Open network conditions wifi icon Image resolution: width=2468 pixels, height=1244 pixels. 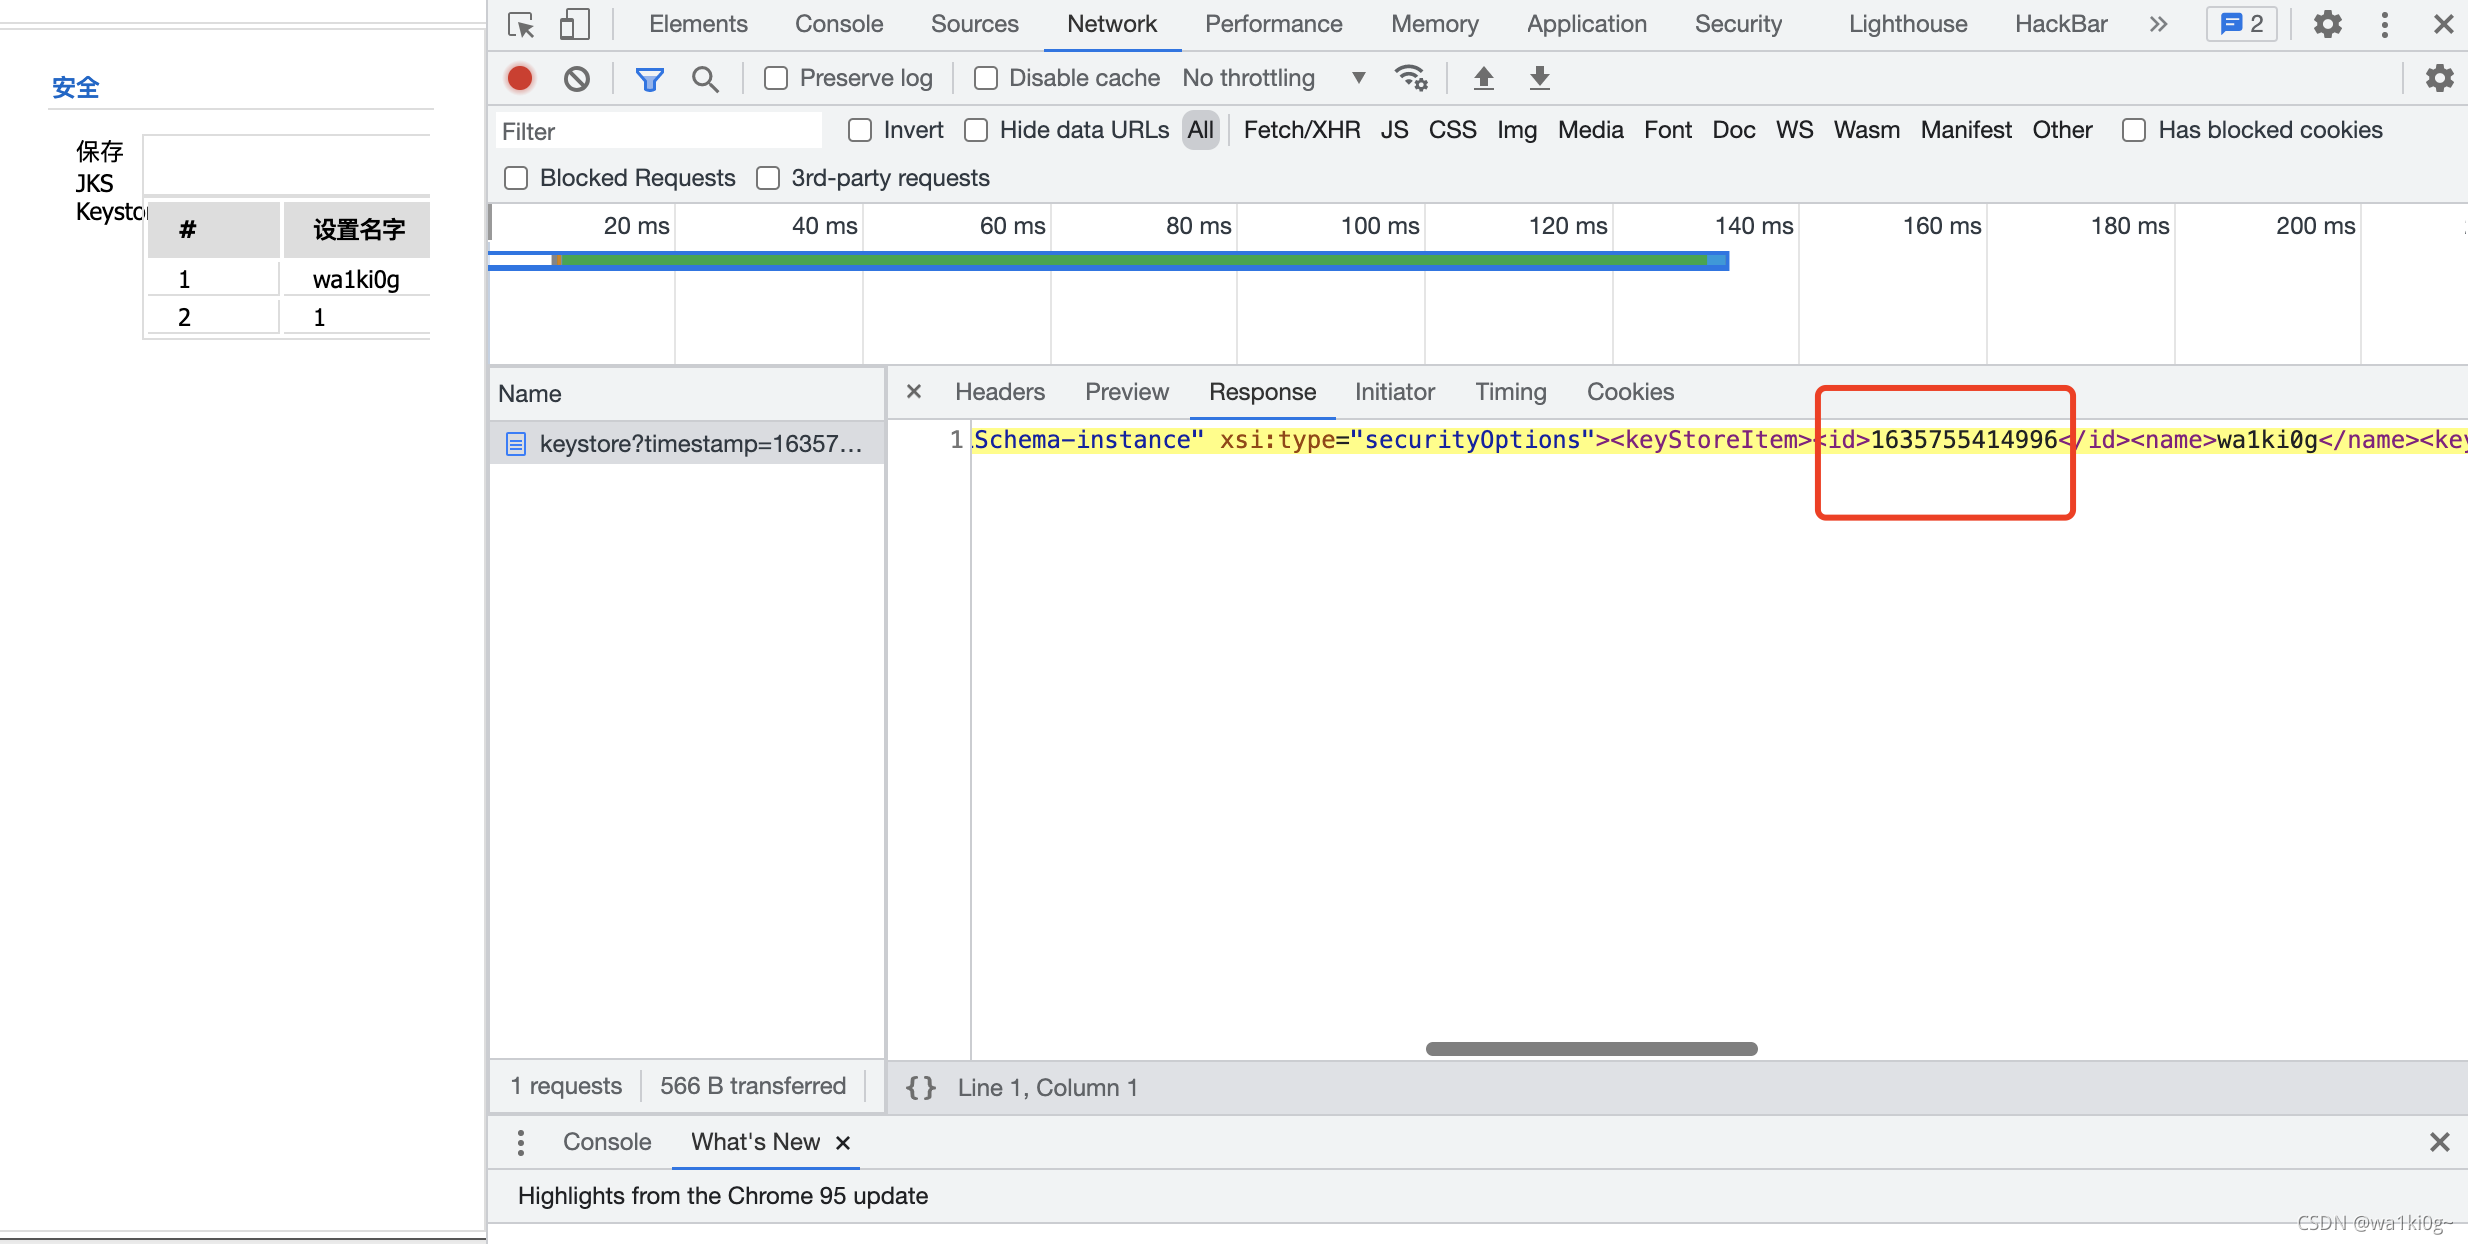tap(1411, 78)
